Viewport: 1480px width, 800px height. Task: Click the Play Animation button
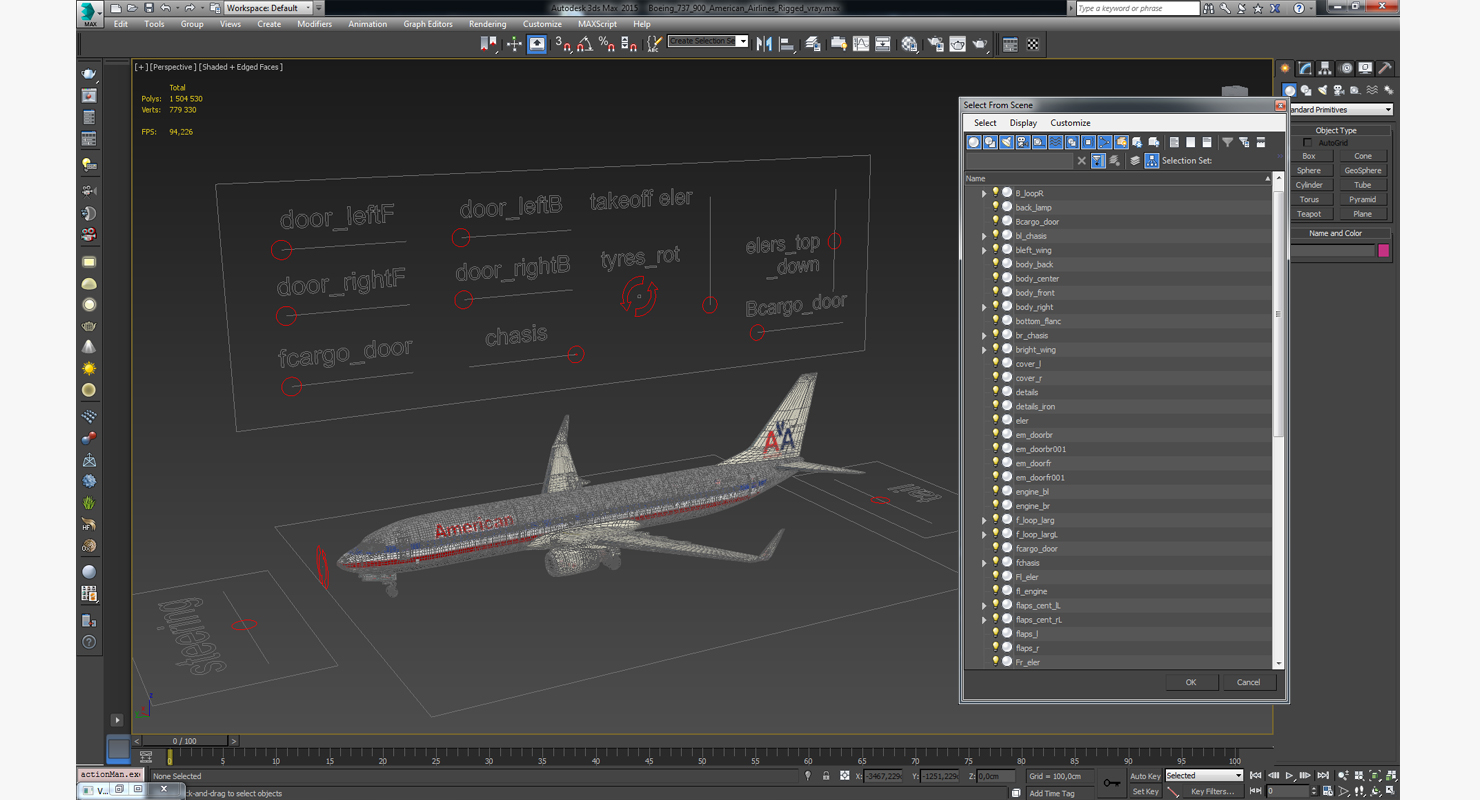tap(1290, 775)
